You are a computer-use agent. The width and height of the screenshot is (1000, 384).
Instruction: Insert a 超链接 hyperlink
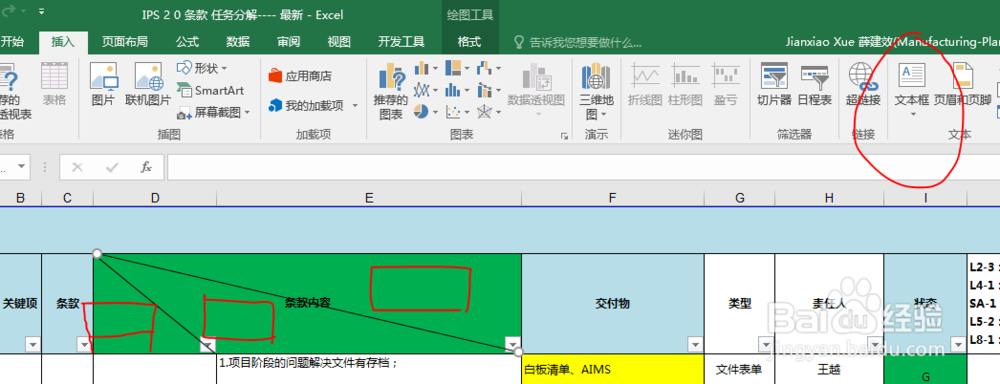864,84
